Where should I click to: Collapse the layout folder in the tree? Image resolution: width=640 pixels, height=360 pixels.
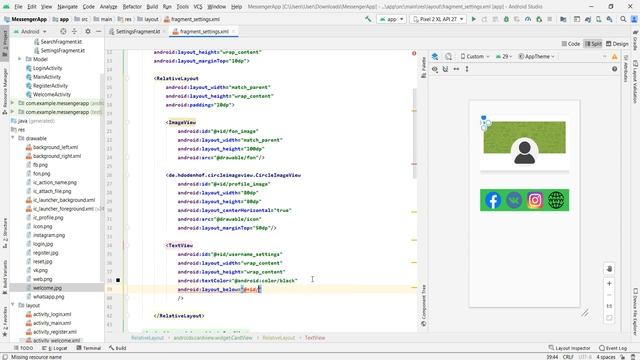pyautogui.click(x=13, y=305)
